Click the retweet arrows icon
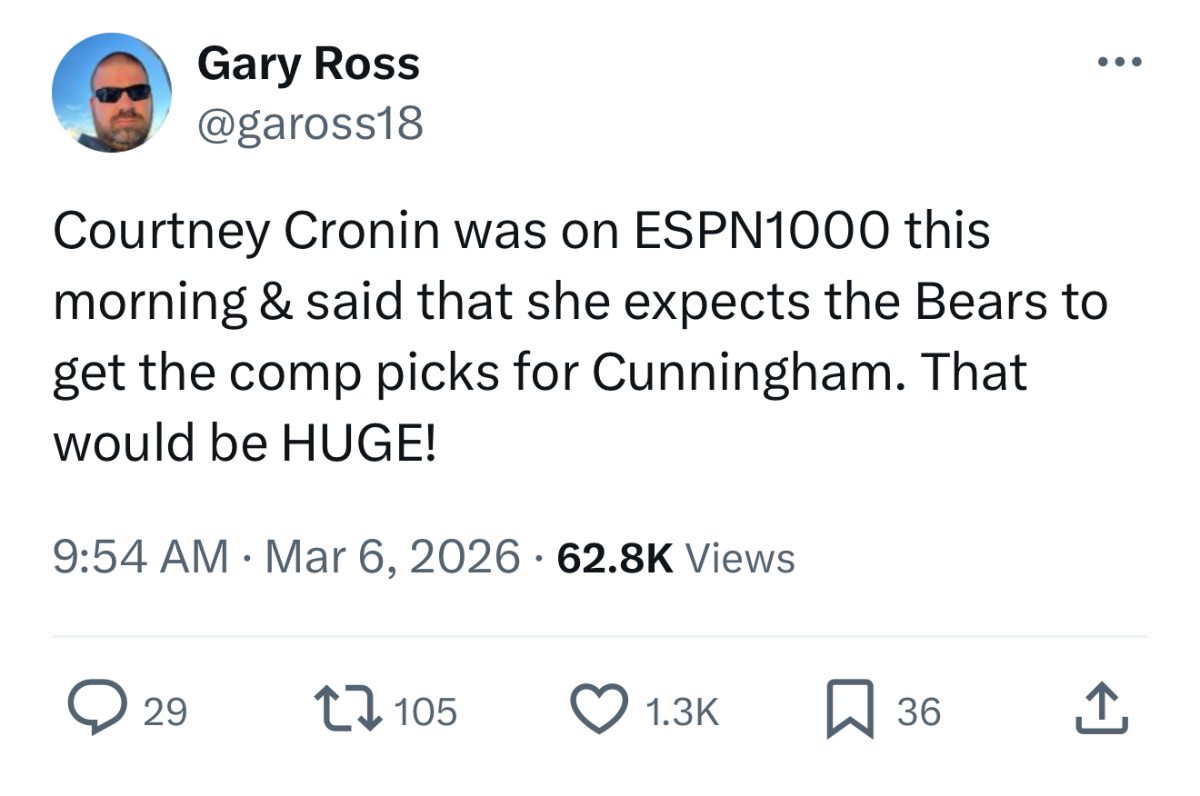1200x796 pixels. coord(351,711)
